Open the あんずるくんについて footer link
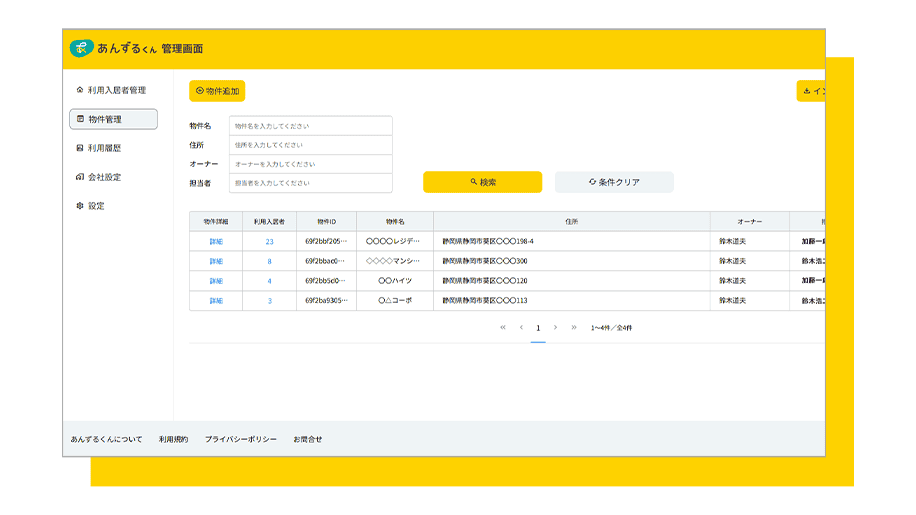Image resolution: width=916 pixels, height=515 pixels. [106, 439]
